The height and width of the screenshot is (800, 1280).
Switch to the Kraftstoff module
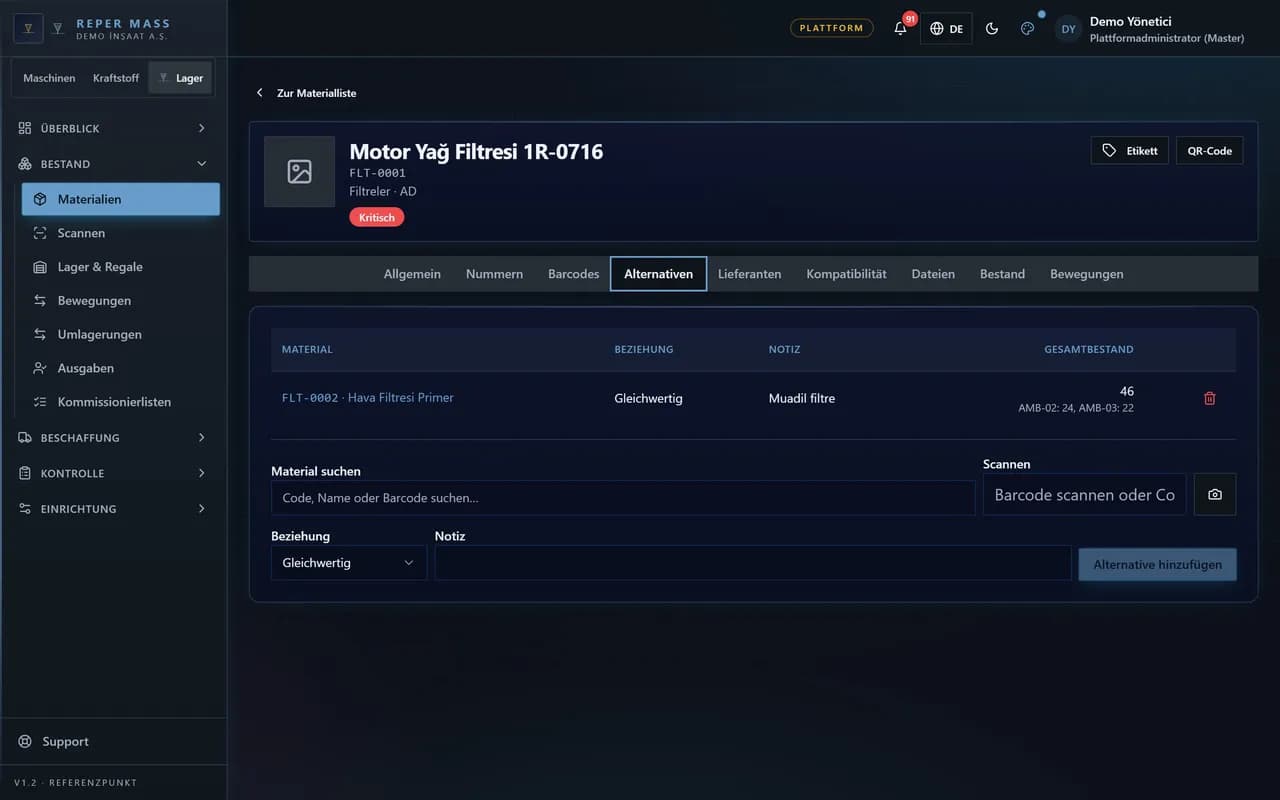[x=116, y=78]
